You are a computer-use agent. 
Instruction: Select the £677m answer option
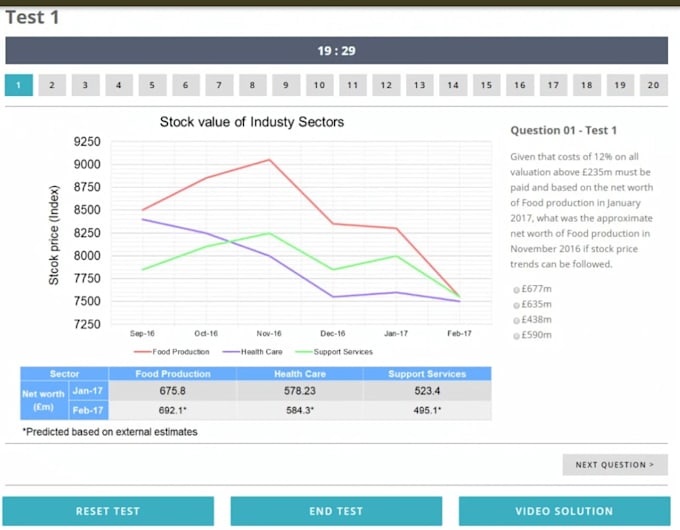(517, 290)
